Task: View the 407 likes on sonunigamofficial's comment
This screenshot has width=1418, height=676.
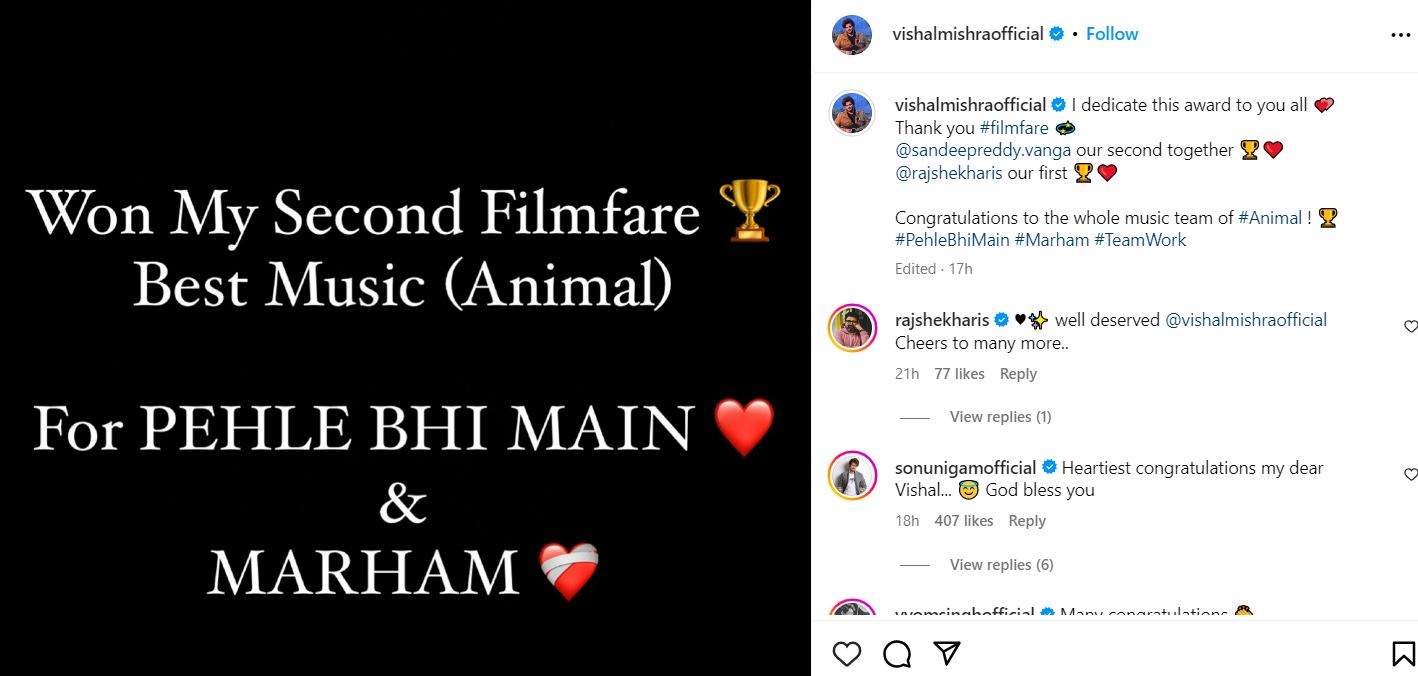Action: coord(963,520)
